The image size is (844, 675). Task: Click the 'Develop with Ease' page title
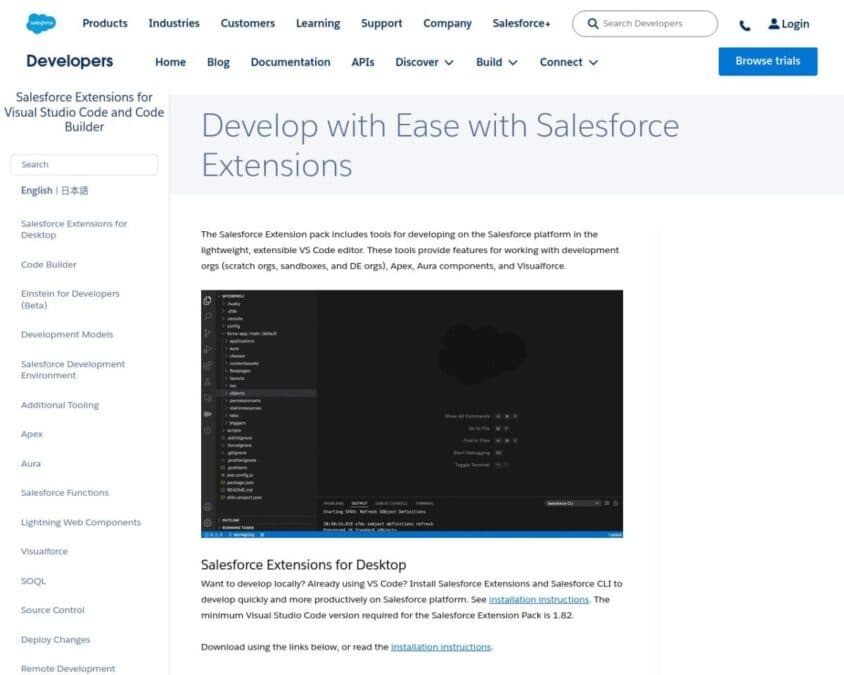coord(440,145)
